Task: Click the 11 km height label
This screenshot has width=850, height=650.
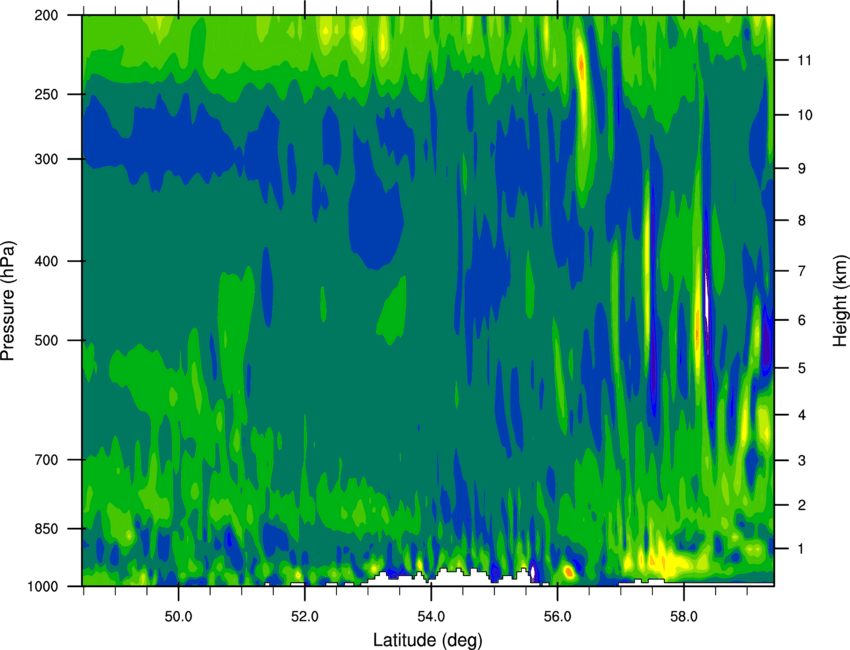Action: pos(804,60)
